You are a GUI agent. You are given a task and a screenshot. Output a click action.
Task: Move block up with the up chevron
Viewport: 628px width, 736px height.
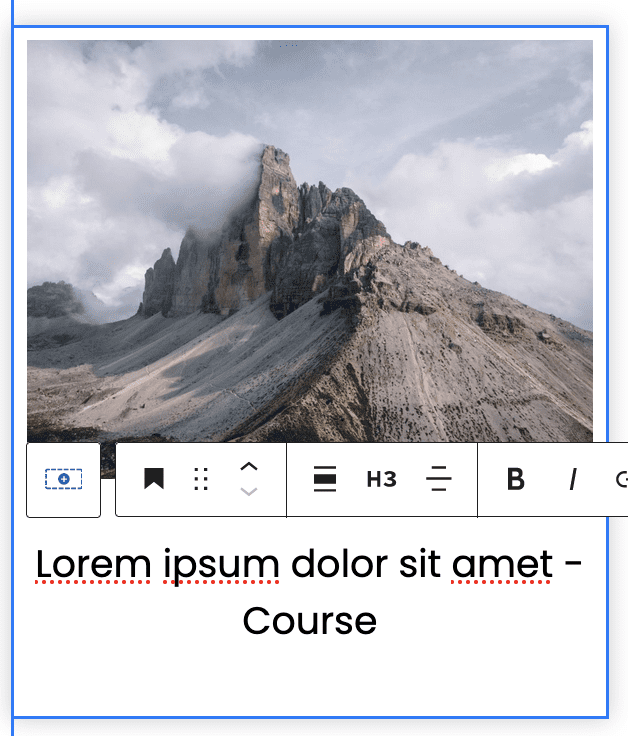point(249,467)
